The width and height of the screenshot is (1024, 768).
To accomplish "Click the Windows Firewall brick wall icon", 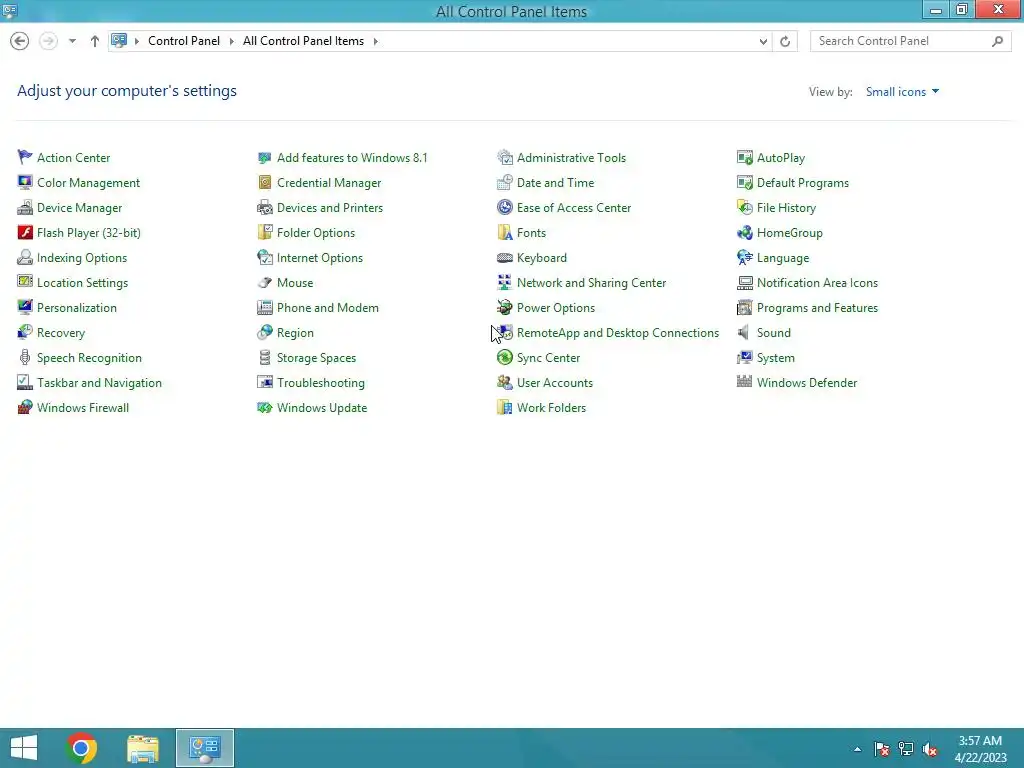I will pyautogui.click(x=25, y=408).
